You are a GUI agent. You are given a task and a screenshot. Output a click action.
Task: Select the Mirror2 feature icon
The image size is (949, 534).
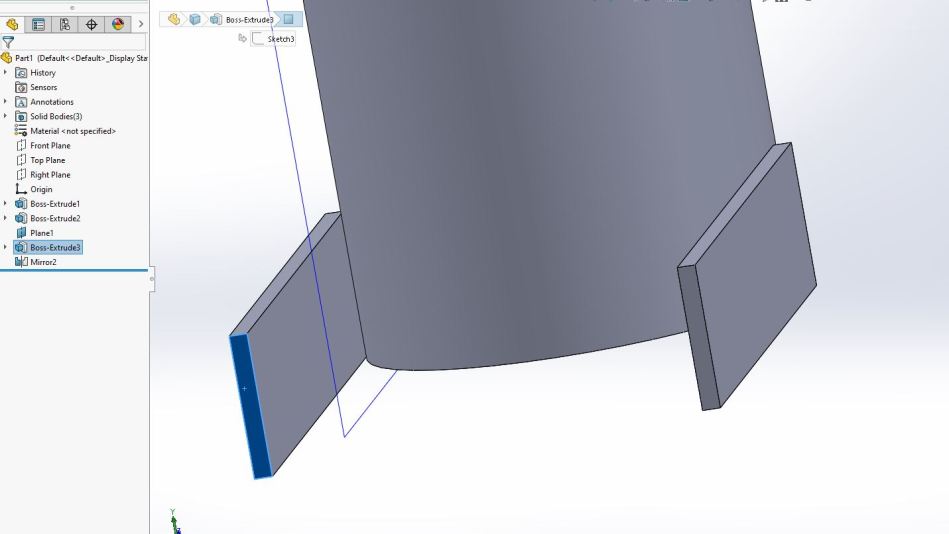pyautogui.click(x=21, y=262)
